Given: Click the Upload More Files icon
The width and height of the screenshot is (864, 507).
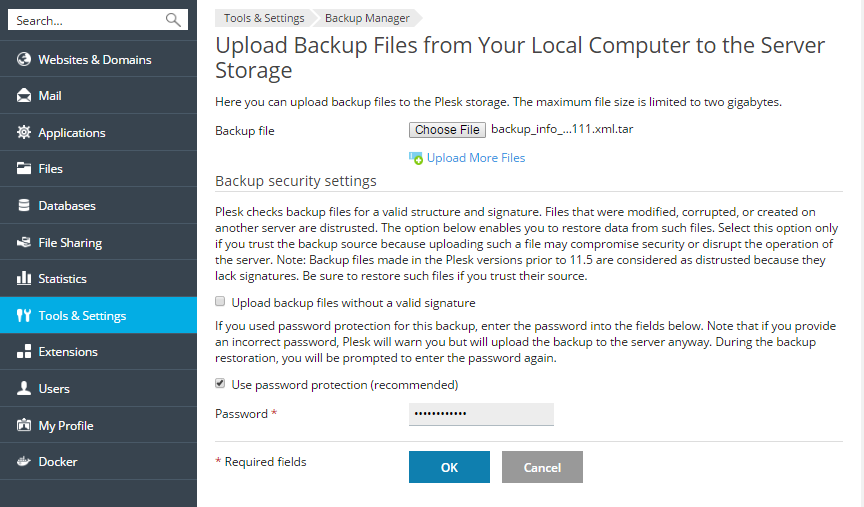Looking at the screenshot, I should [x=416, y=158].
